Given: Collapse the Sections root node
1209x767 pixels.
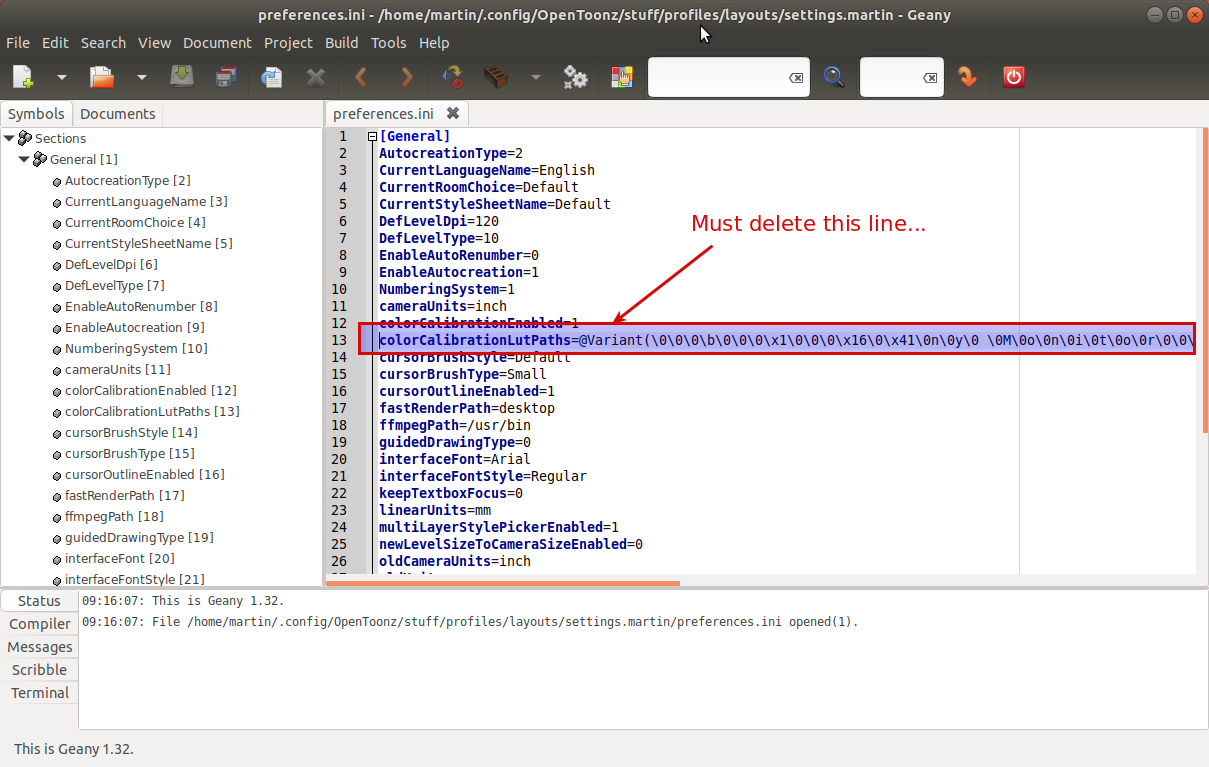Looking at the screenshot, I should [x=10, y=138].
